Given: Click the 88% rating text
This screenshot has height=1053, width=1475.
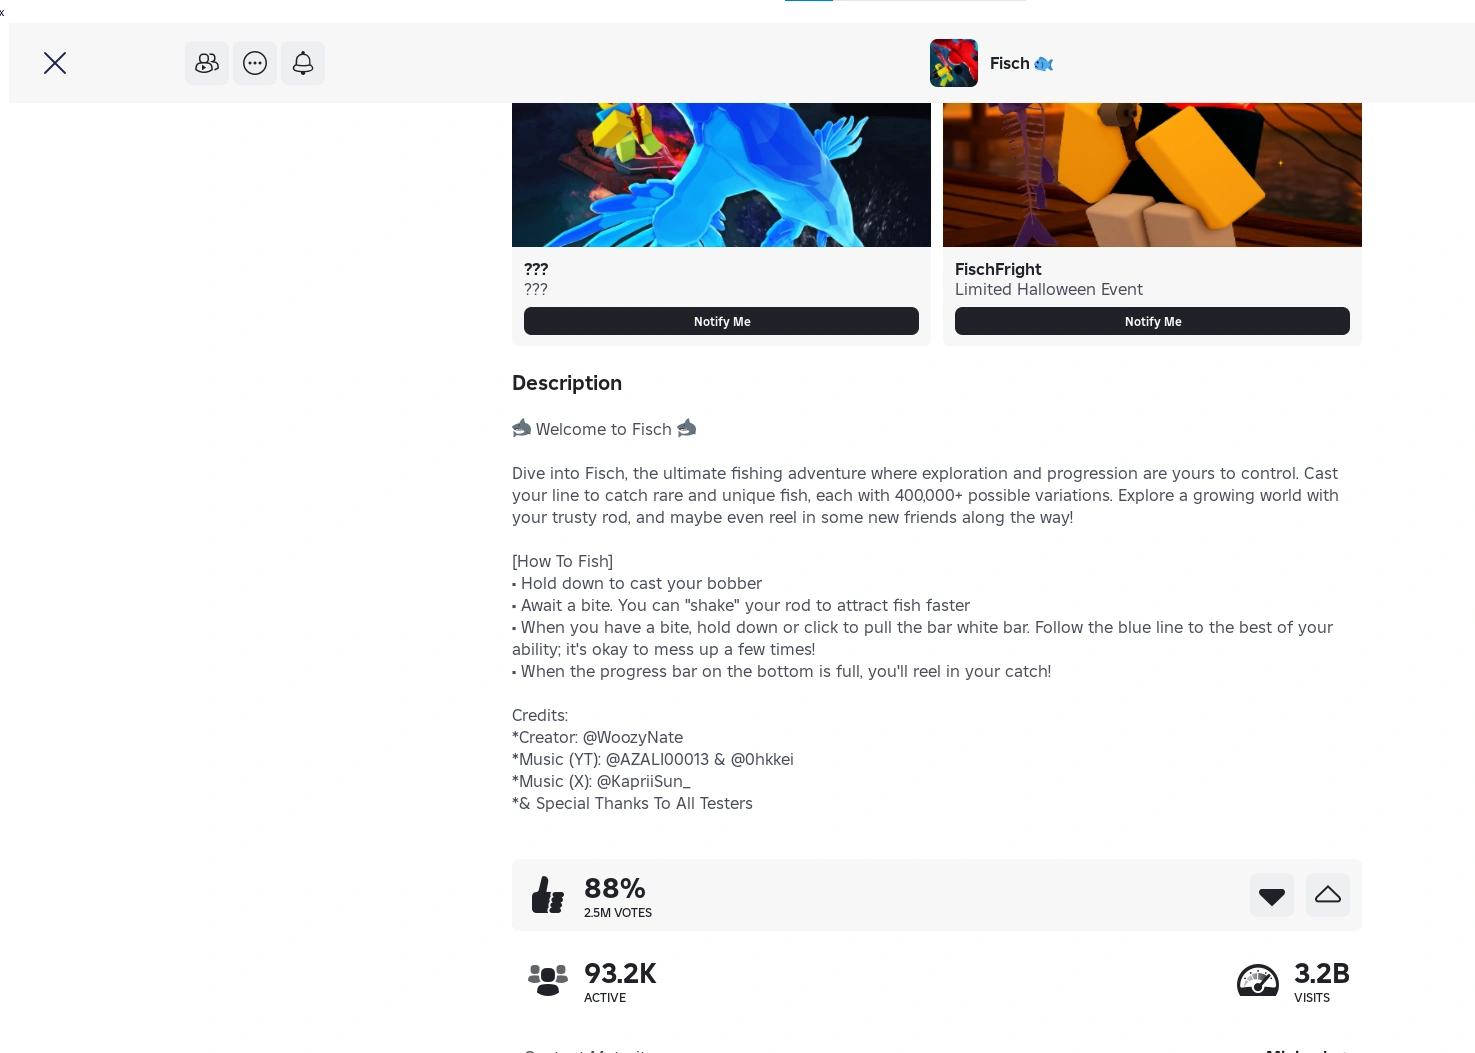Looking at the screenshot, I should pyautogui.click(x=615, y=888).
